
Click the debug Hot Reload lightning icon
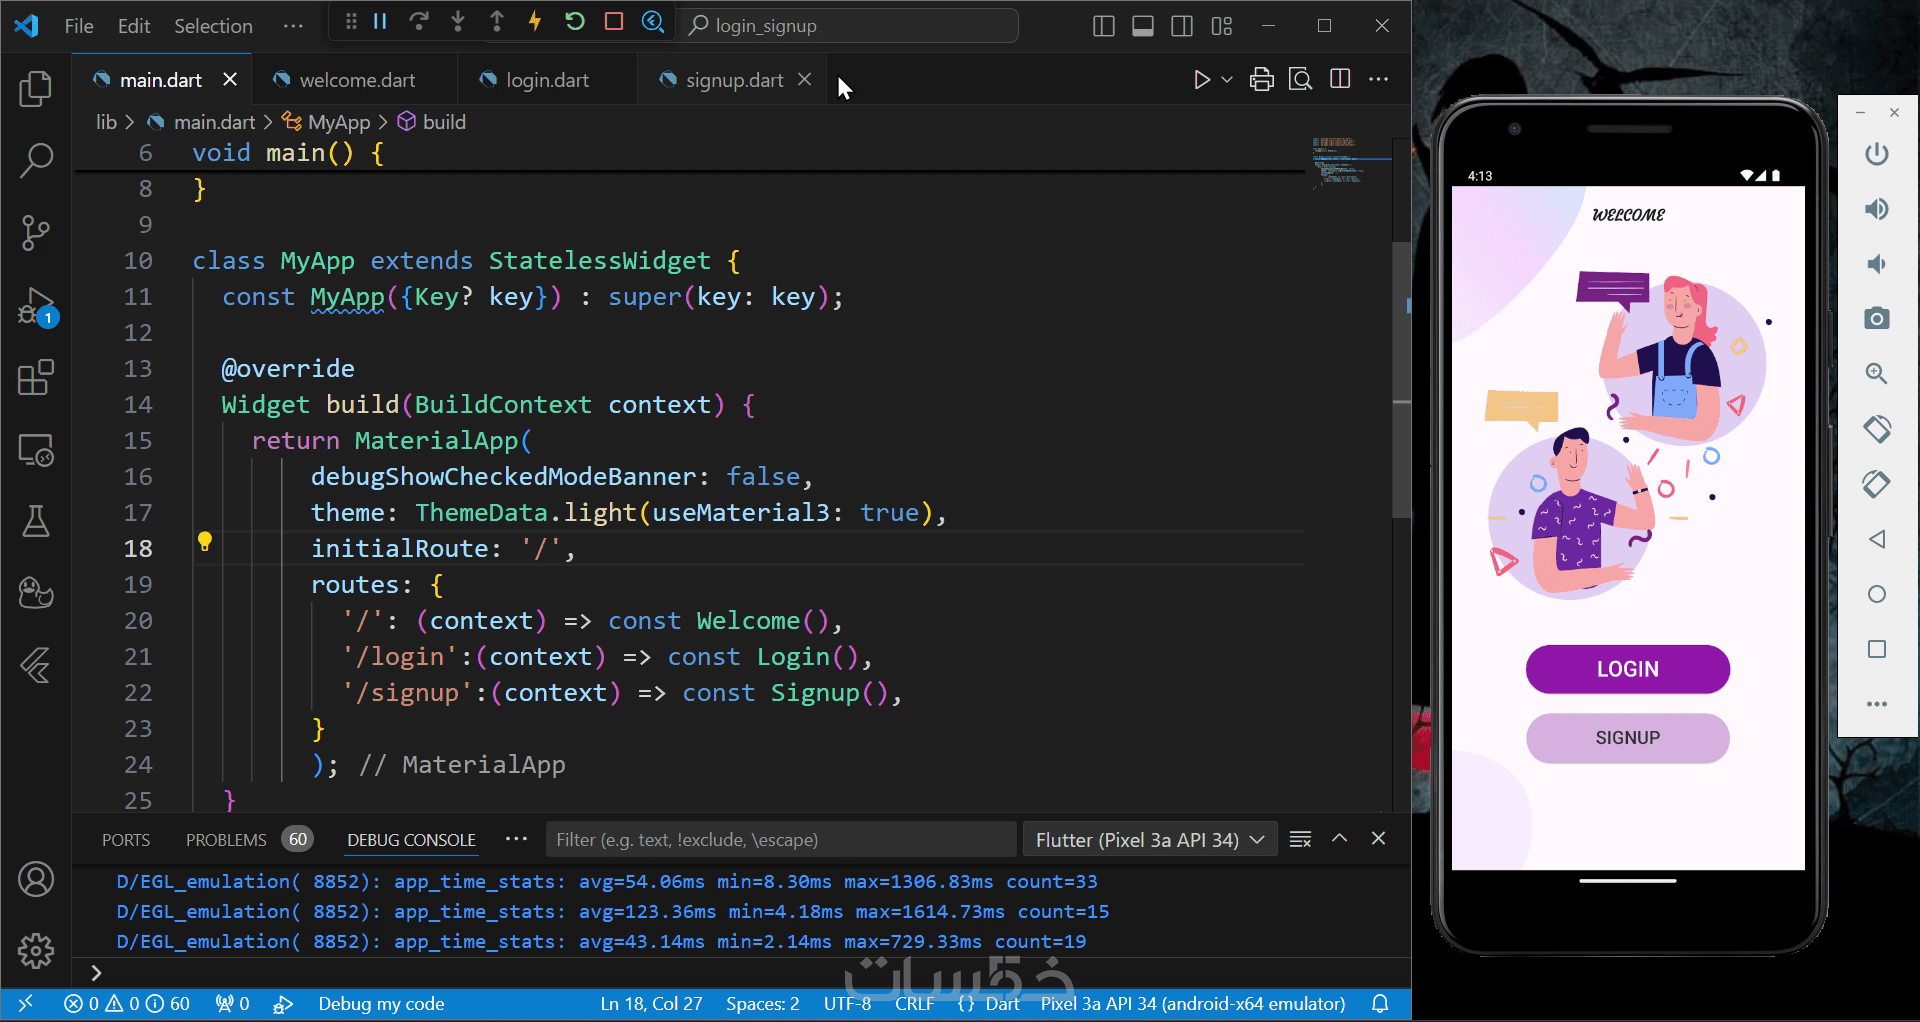535,22
